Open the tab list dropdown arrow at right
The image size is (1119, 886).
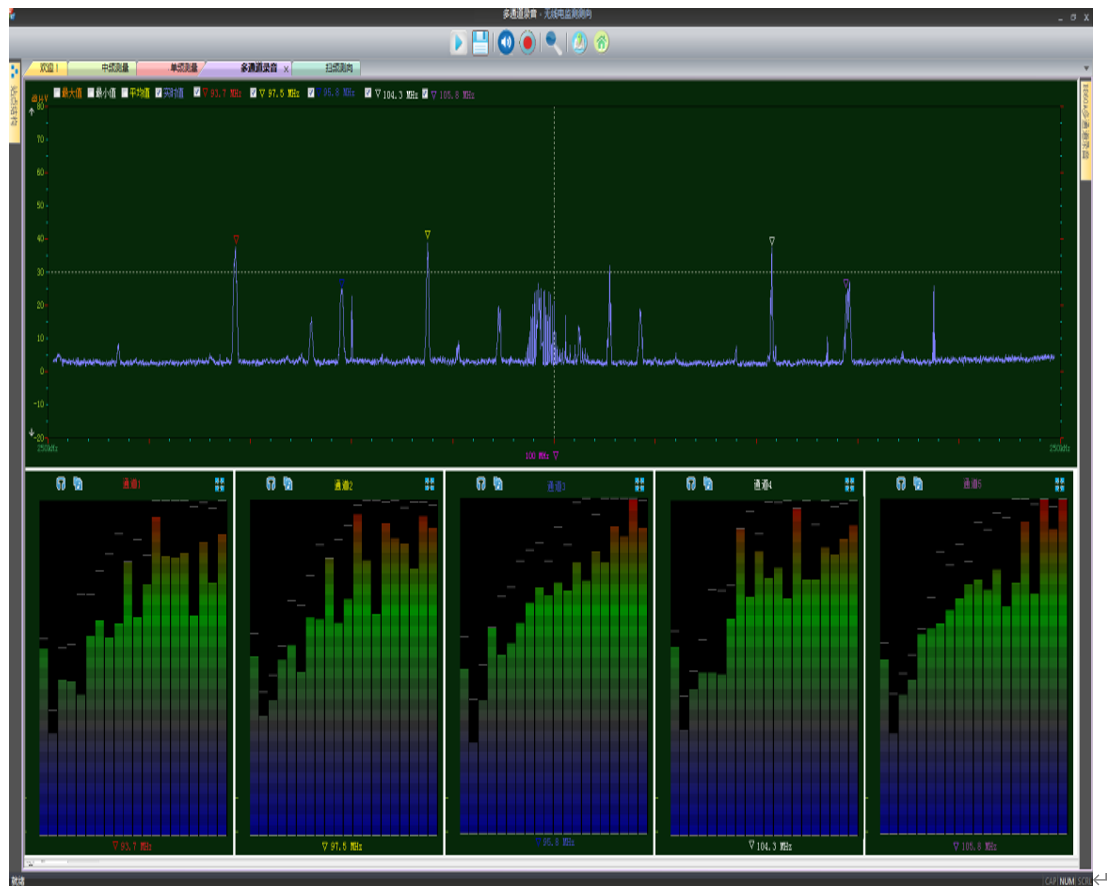[x=1087, y=68]
